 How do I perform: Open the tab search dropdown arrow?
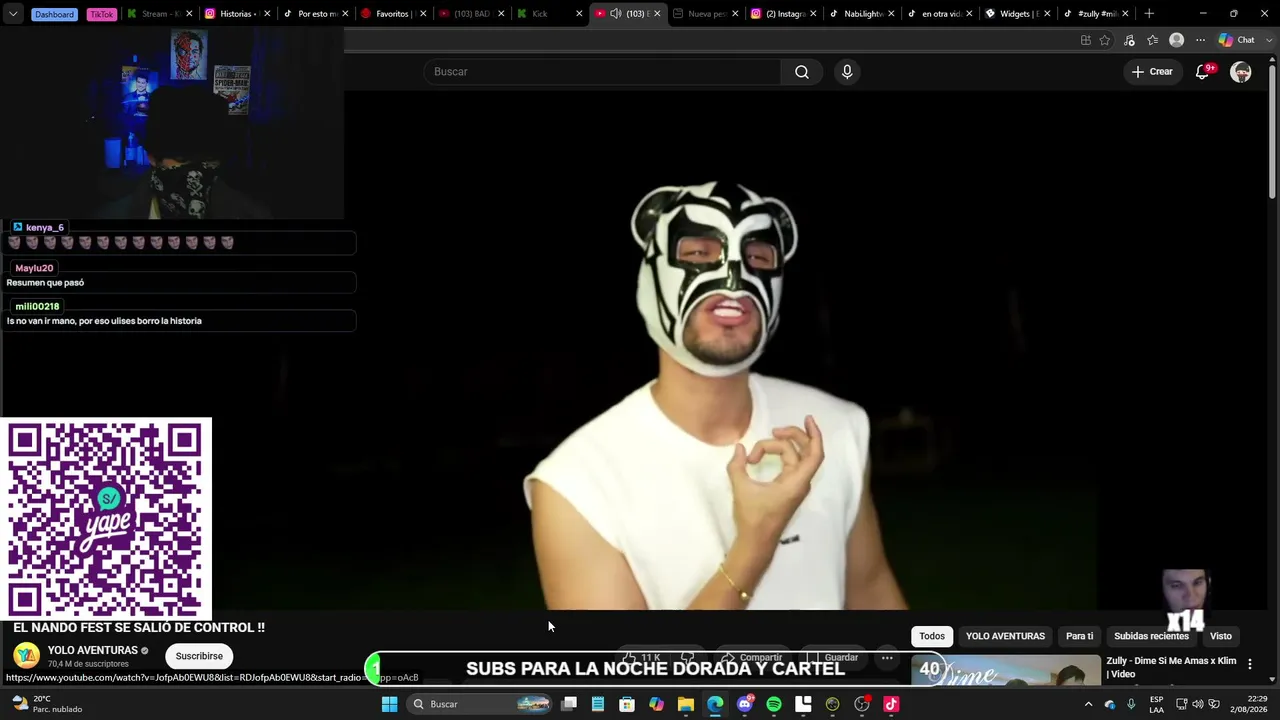[13, 14]
